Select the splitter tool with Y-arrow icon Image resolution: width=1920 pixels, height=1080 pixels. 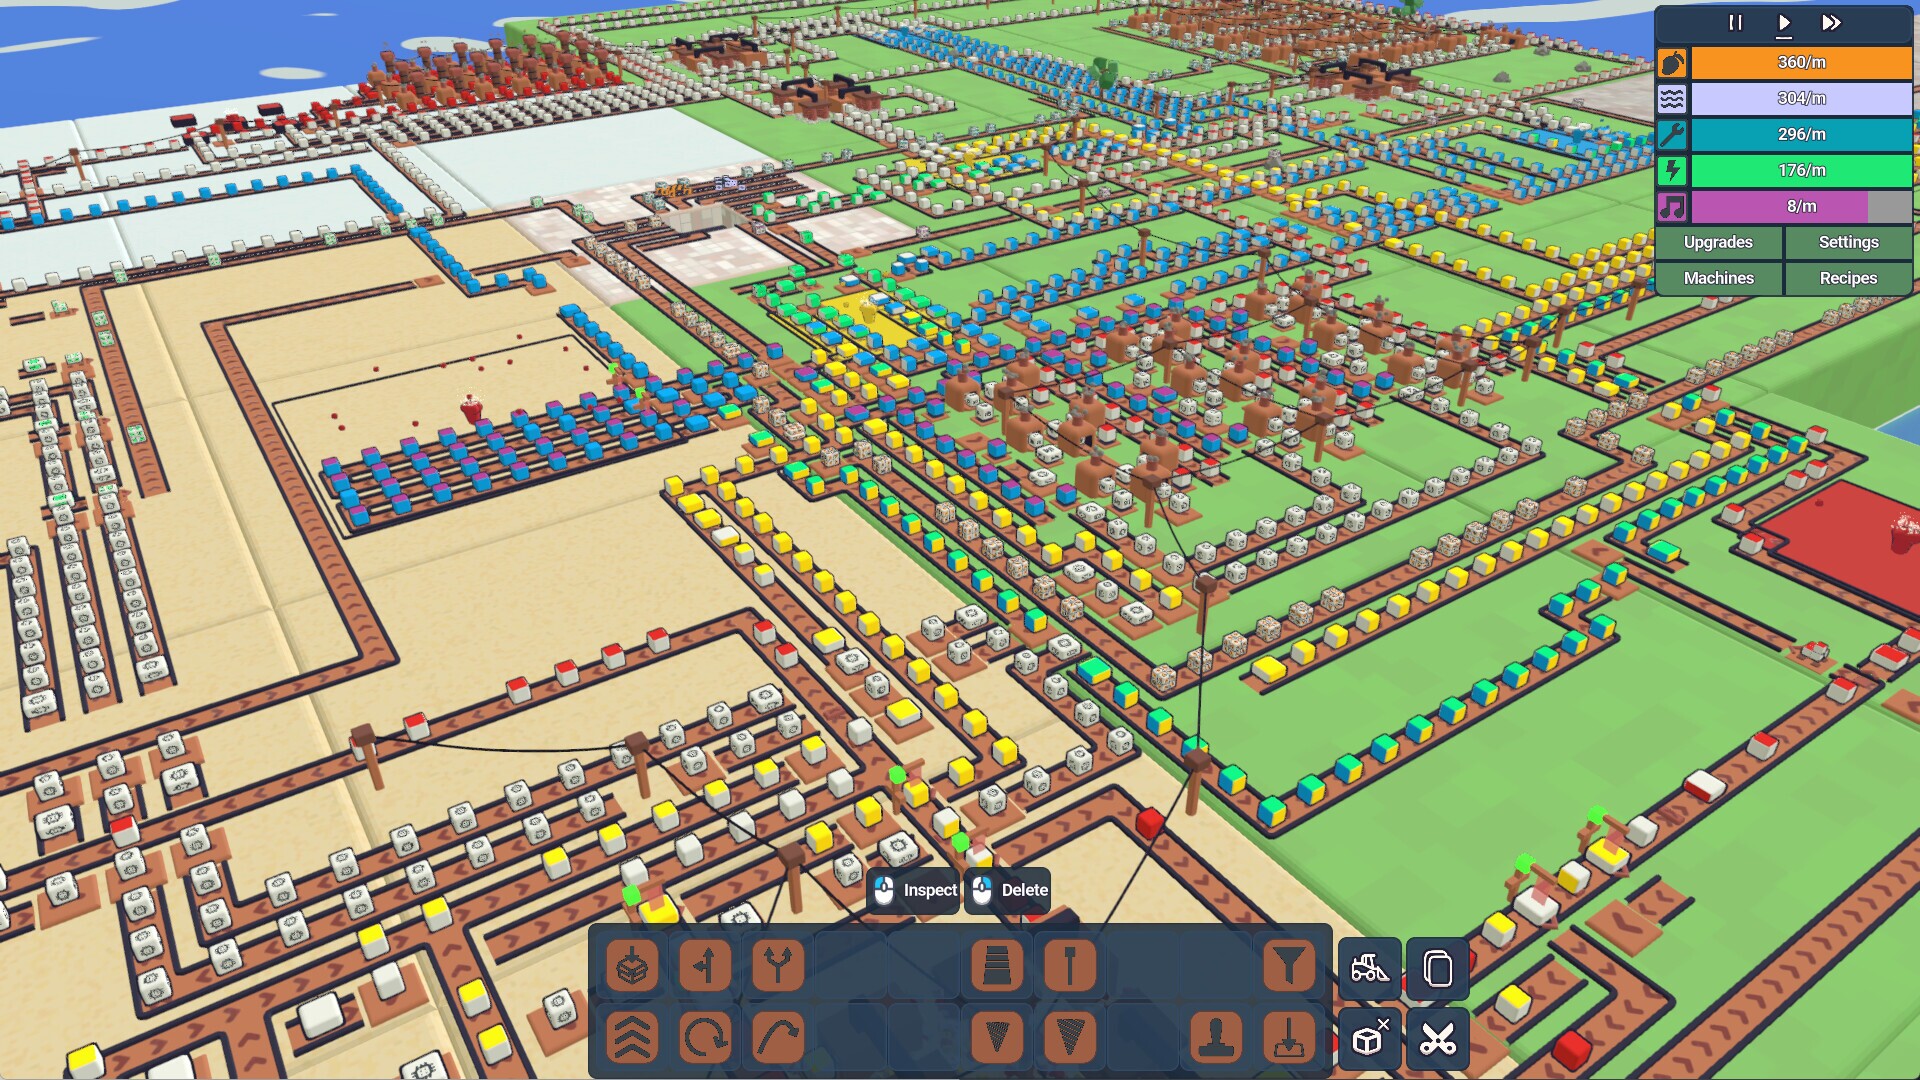click(x=778, y=966)
